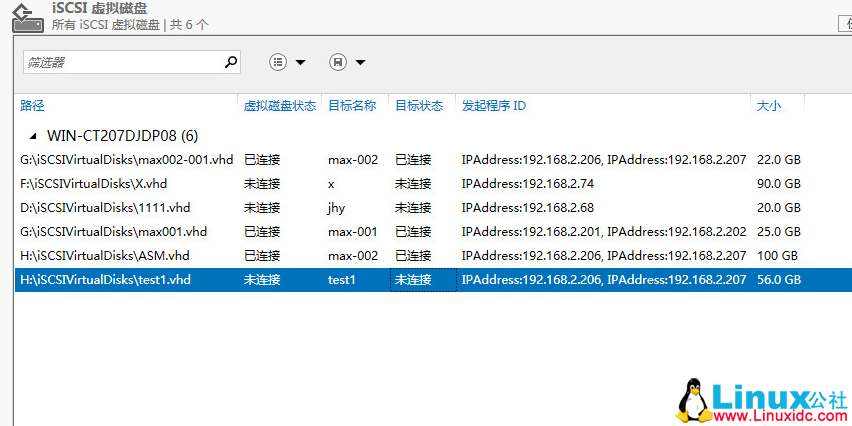Expand the list options dropdown arrow
Viewport: 852px width, 426px height.
coord(300,62)
